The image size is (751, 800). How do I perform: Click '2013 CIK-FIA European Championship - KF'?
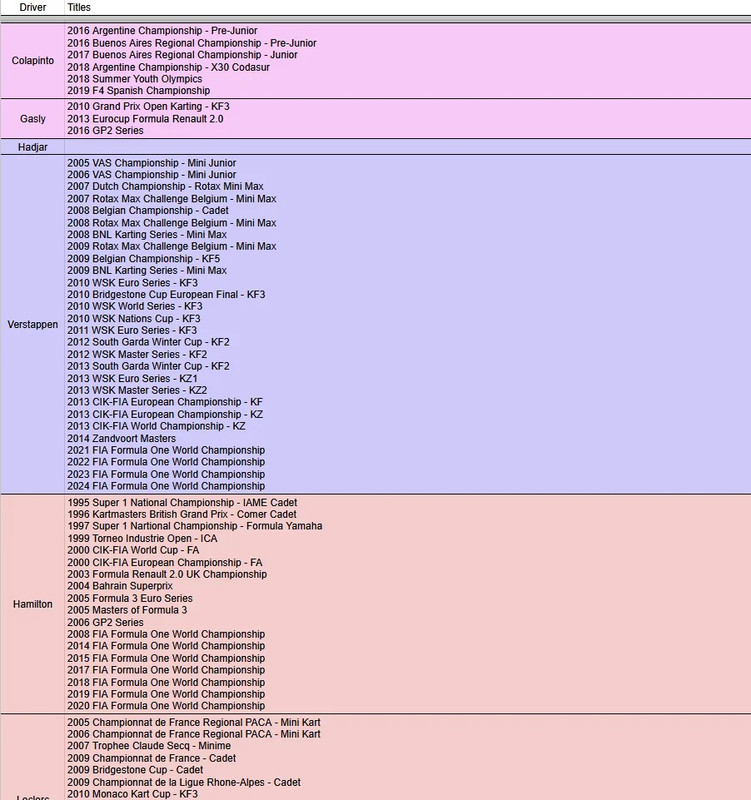165,402
